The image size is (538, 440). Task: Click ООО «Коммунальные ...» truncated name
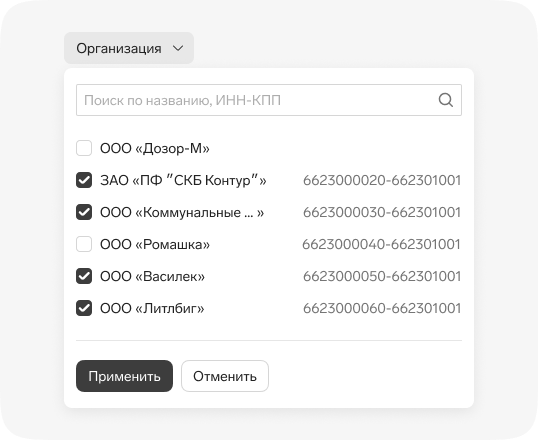coord(182,212)
